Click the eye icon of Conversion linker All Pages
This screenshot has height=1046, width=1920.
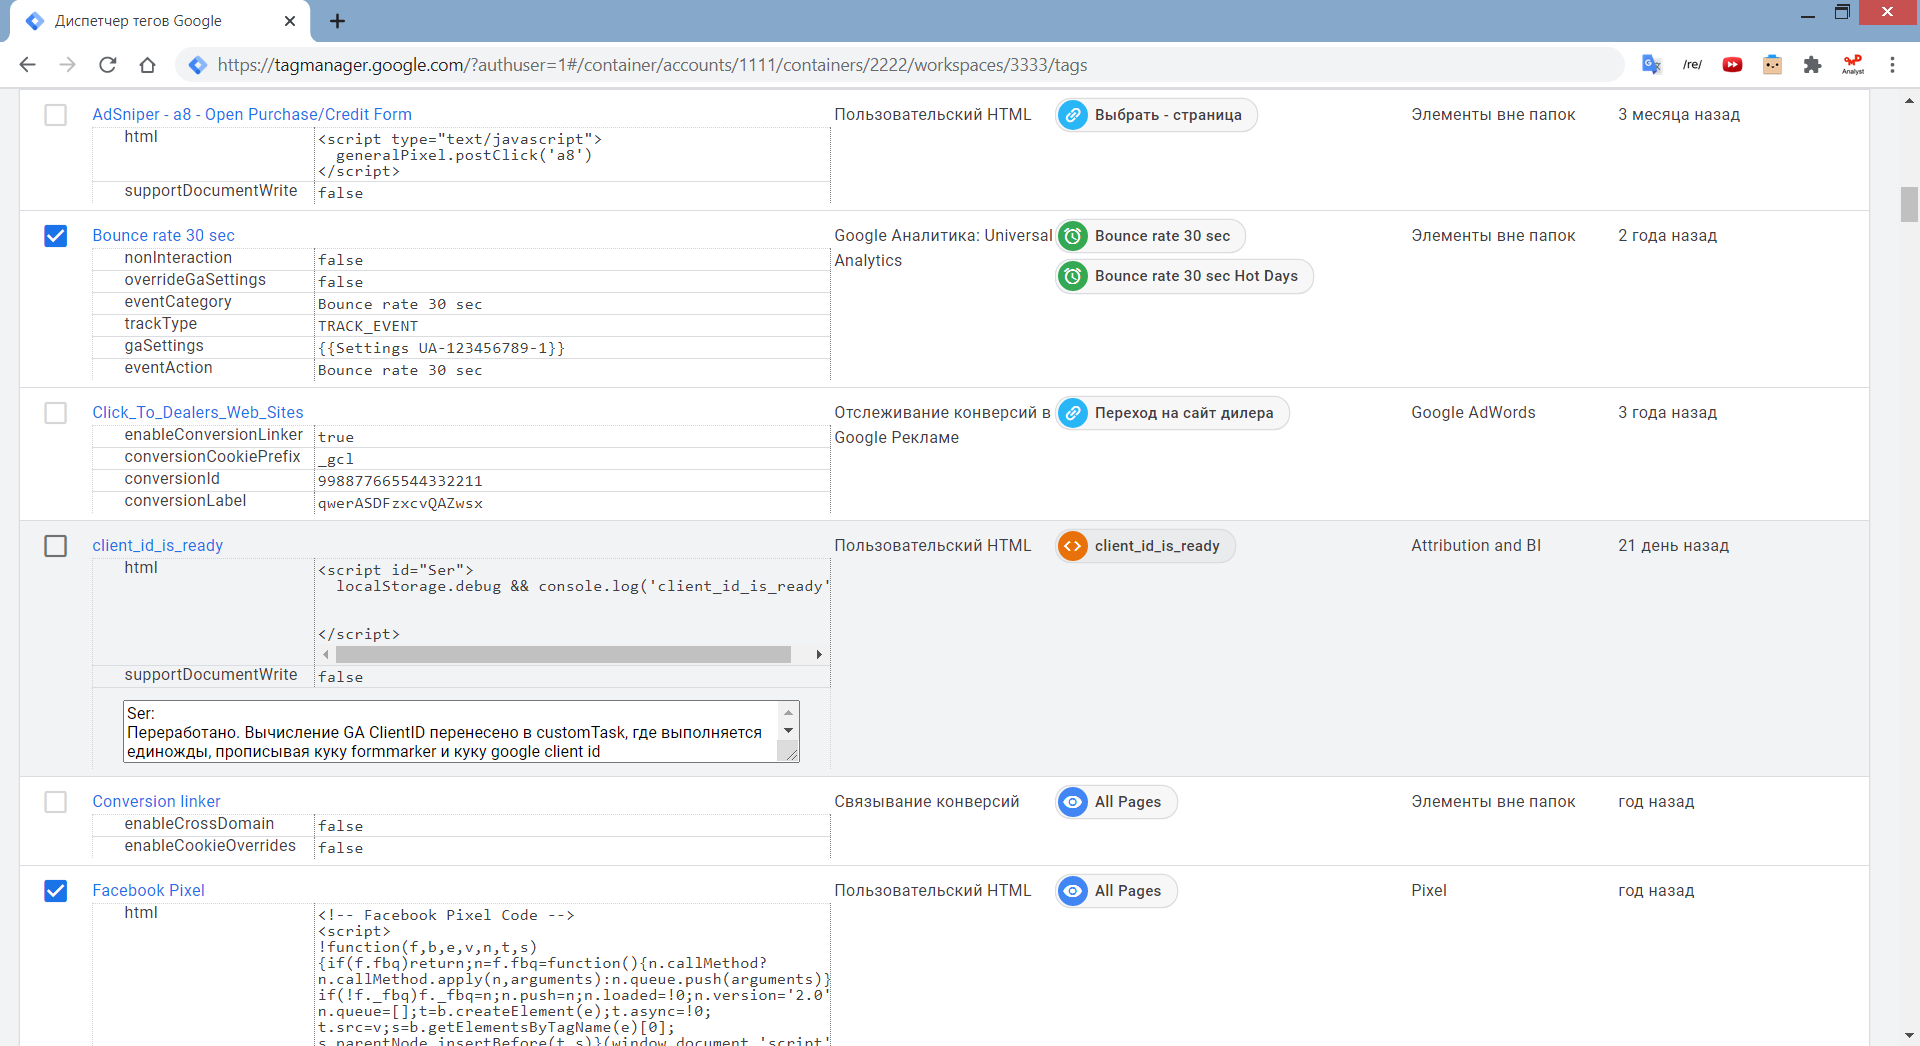coord(1073,802)
